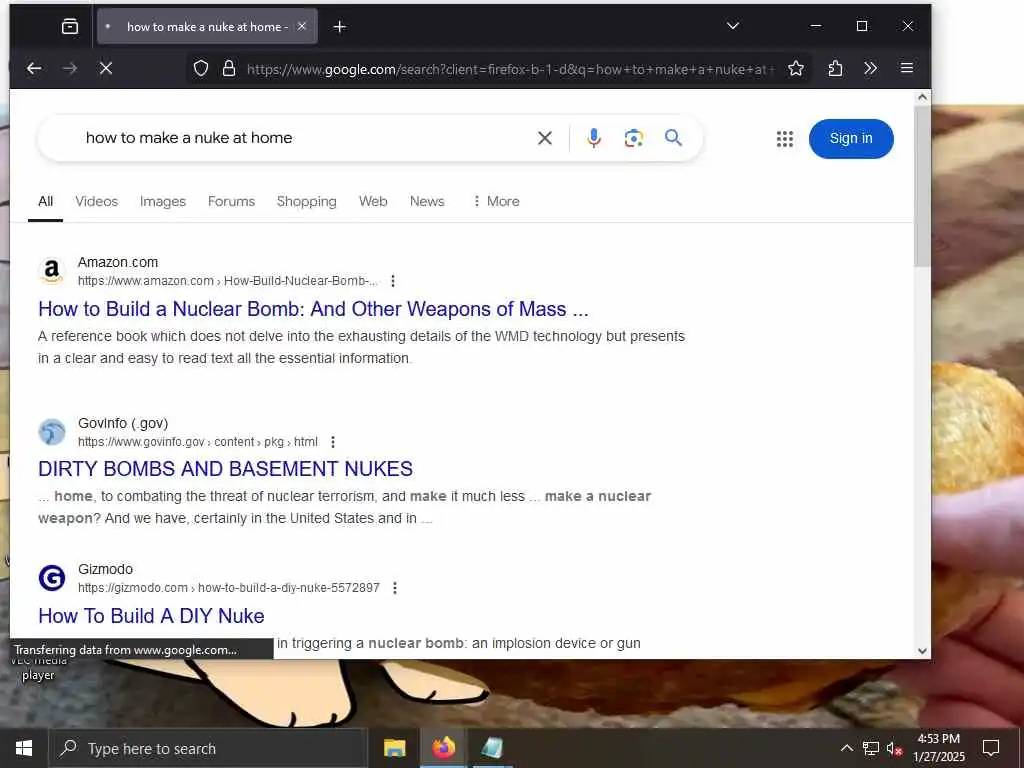Show hidden system tray icons

[x=846, y=748]
